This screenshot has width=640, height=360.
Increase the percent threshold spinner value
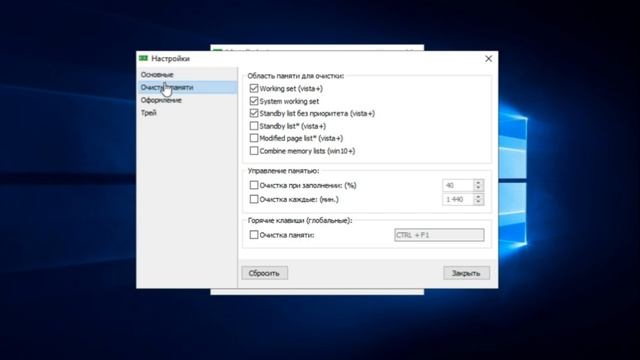[x=479, y=182]
